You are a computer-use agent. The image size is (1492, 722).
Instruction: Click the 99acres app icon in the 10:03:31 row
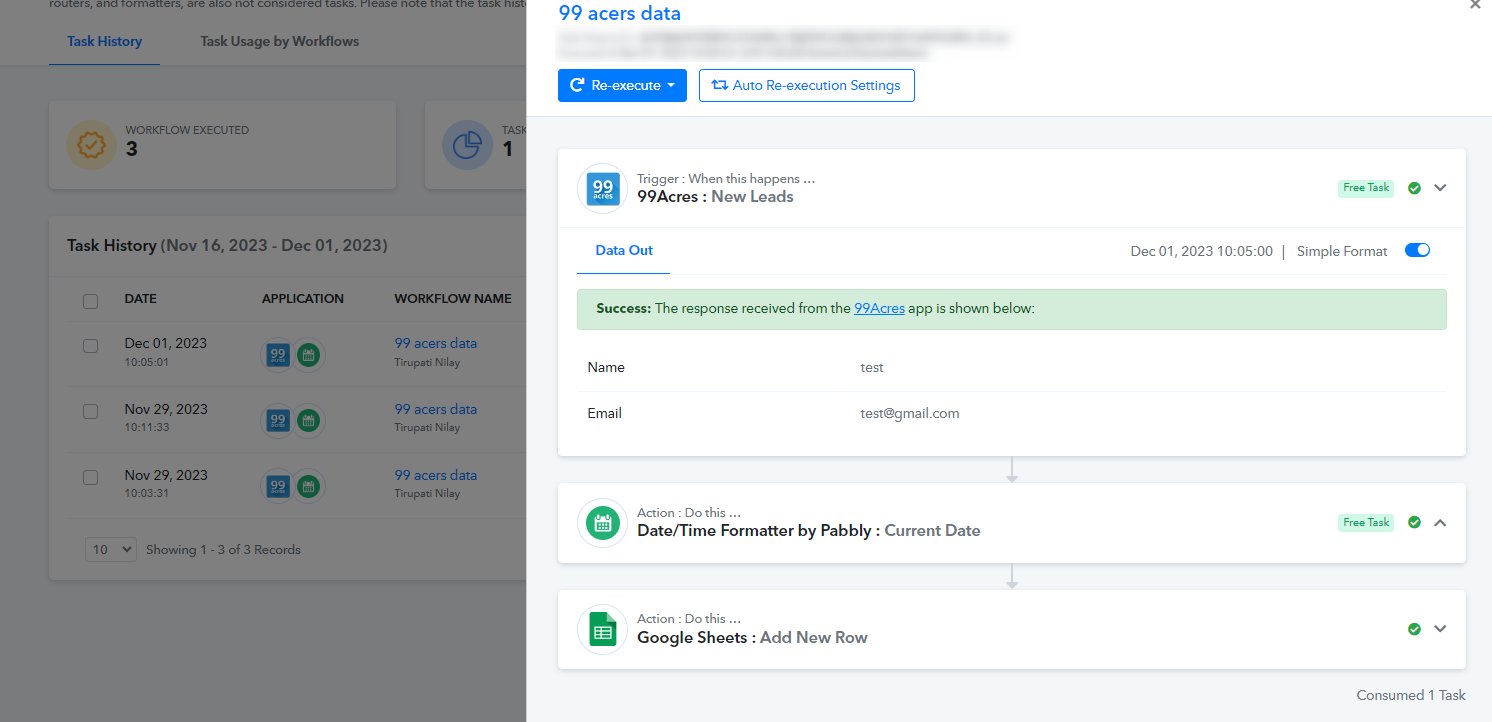(x=278, y=486)
